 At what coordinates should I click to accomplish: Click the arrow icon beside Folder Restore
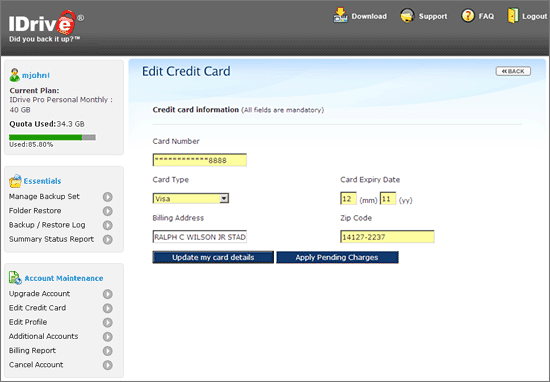pos(108,211)
